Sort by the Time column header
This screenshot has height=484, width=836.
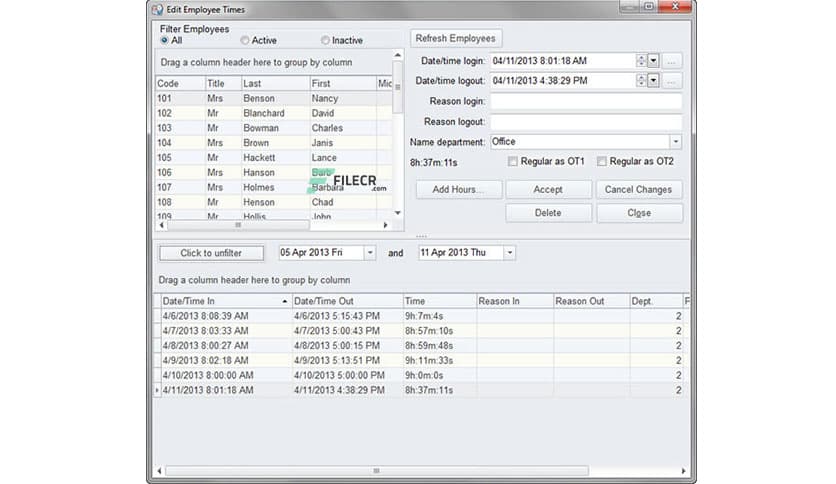point(440,301)
